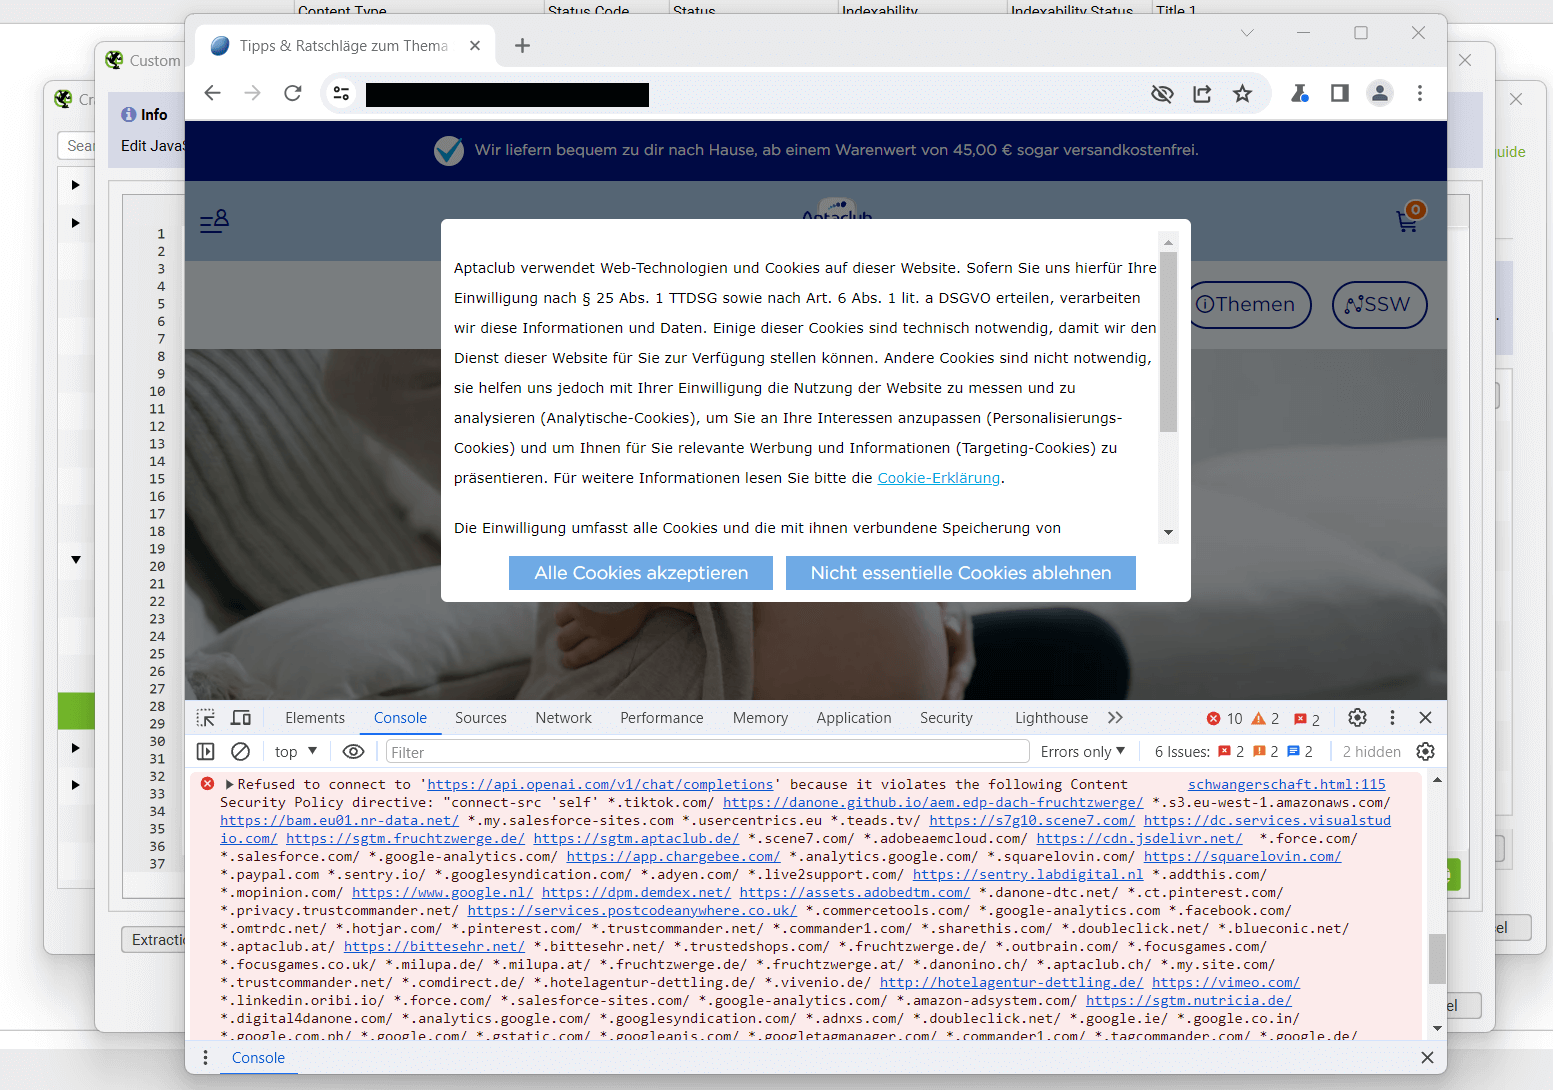Switch to the Elements tab

pyautogui.click(x=315, y=718)
